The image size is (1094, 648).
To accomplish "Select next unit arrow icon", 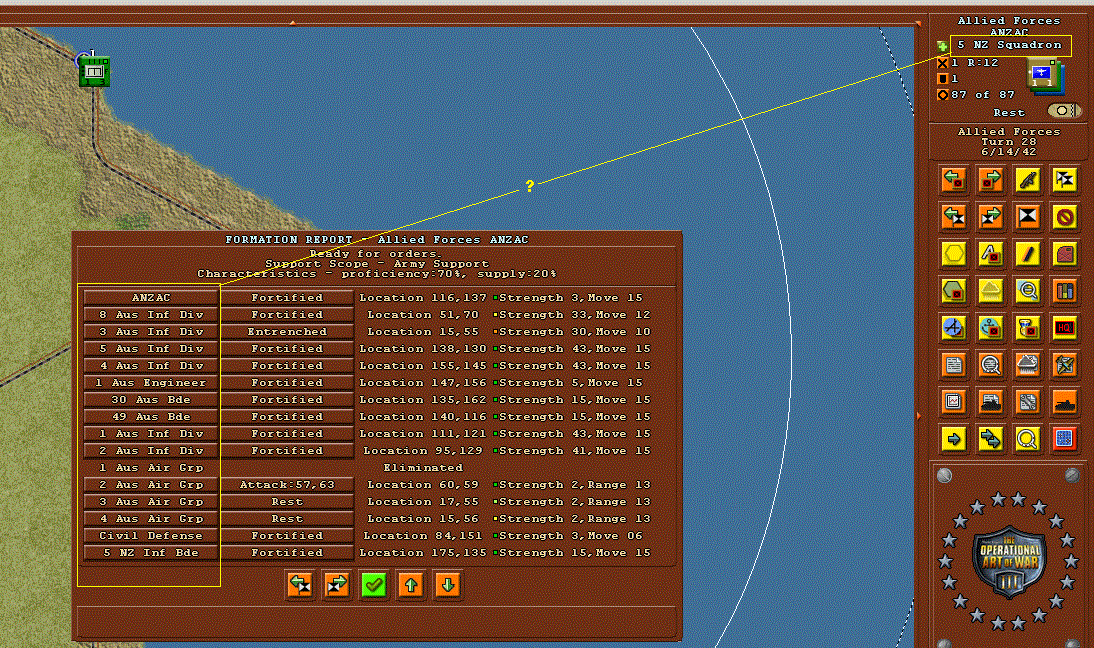I will 991,179.
